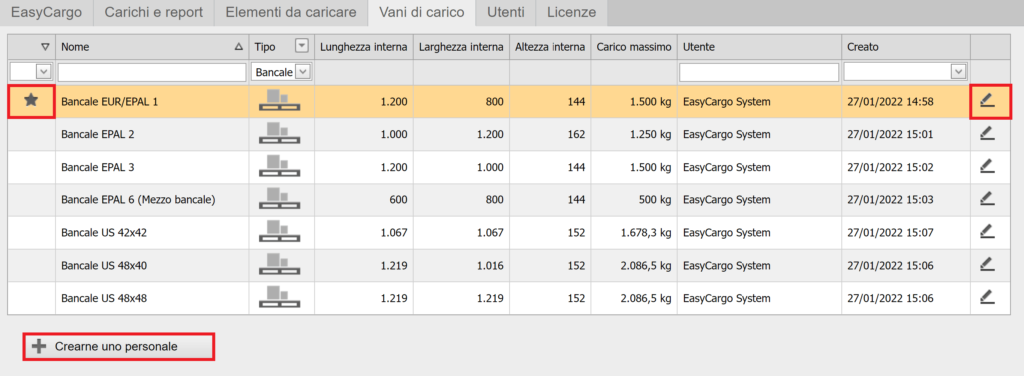Screen dimensions: 1024x376
Task: Edit Bancale EPAL 2 with pencil icon
Action: (987, 133)
